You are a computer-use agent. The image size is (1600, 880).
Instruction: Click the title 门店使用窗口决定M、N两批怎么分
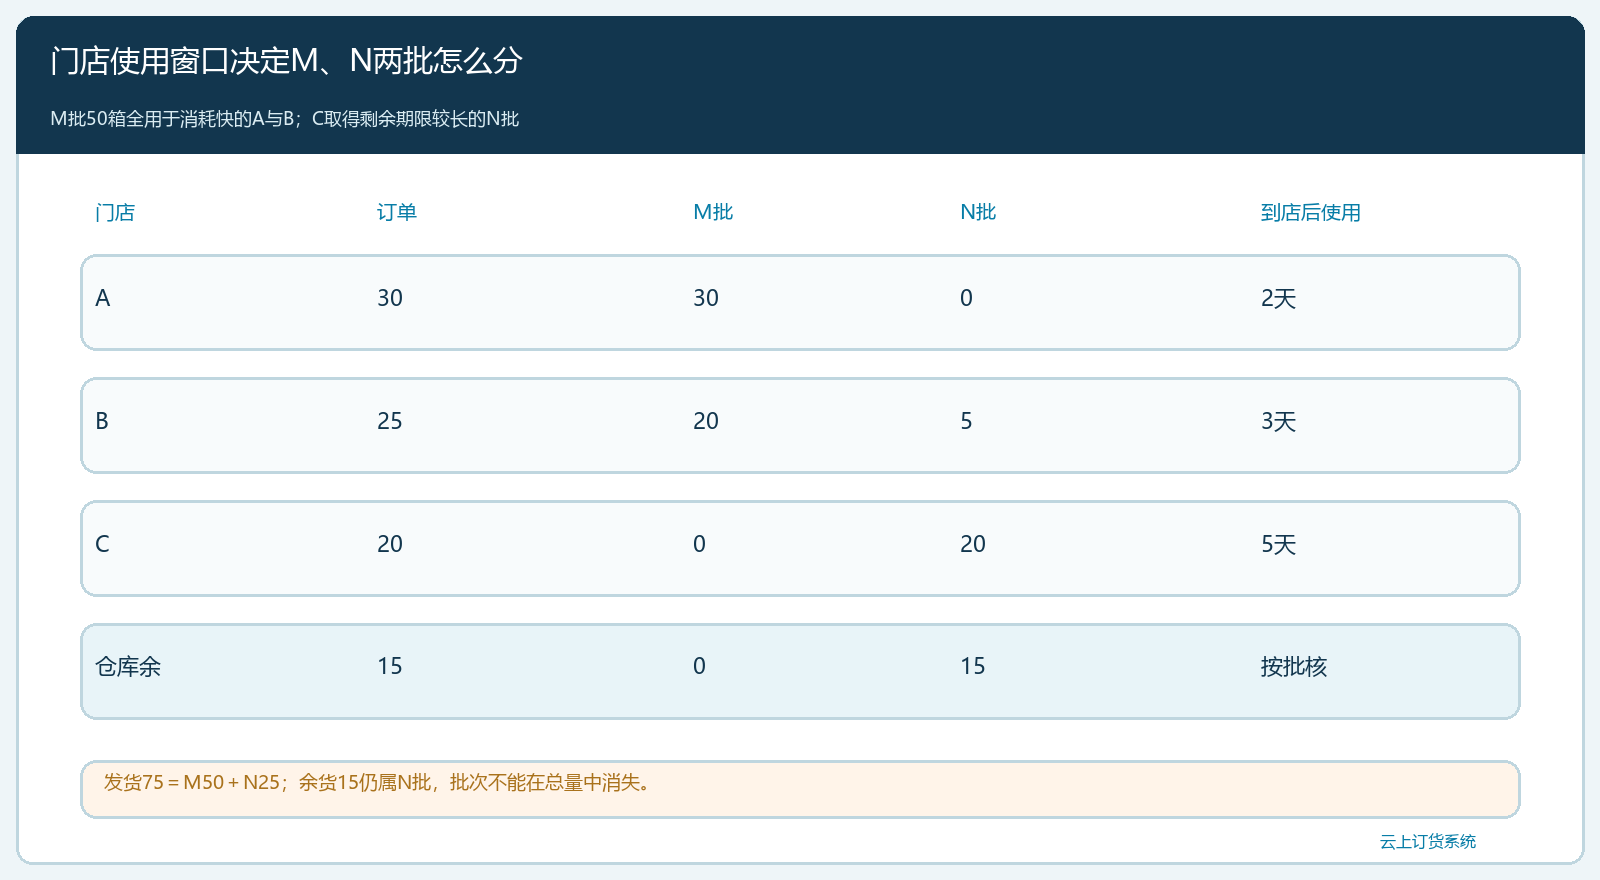click(x=286, y=61)
